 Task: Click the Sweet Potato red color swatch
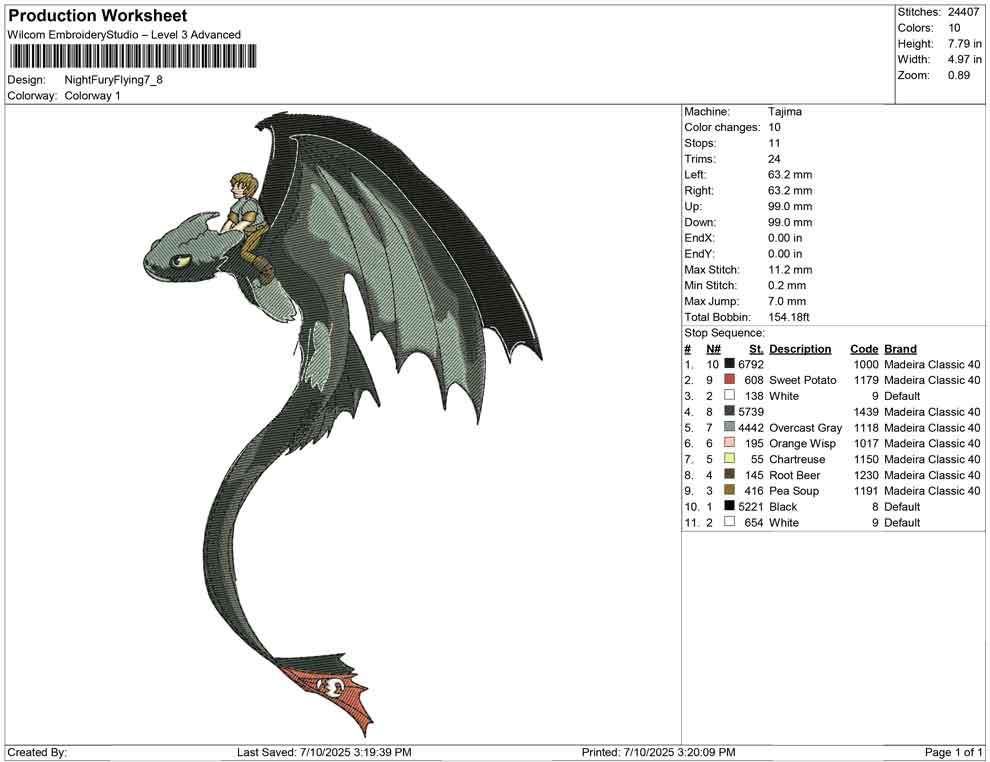729,379
